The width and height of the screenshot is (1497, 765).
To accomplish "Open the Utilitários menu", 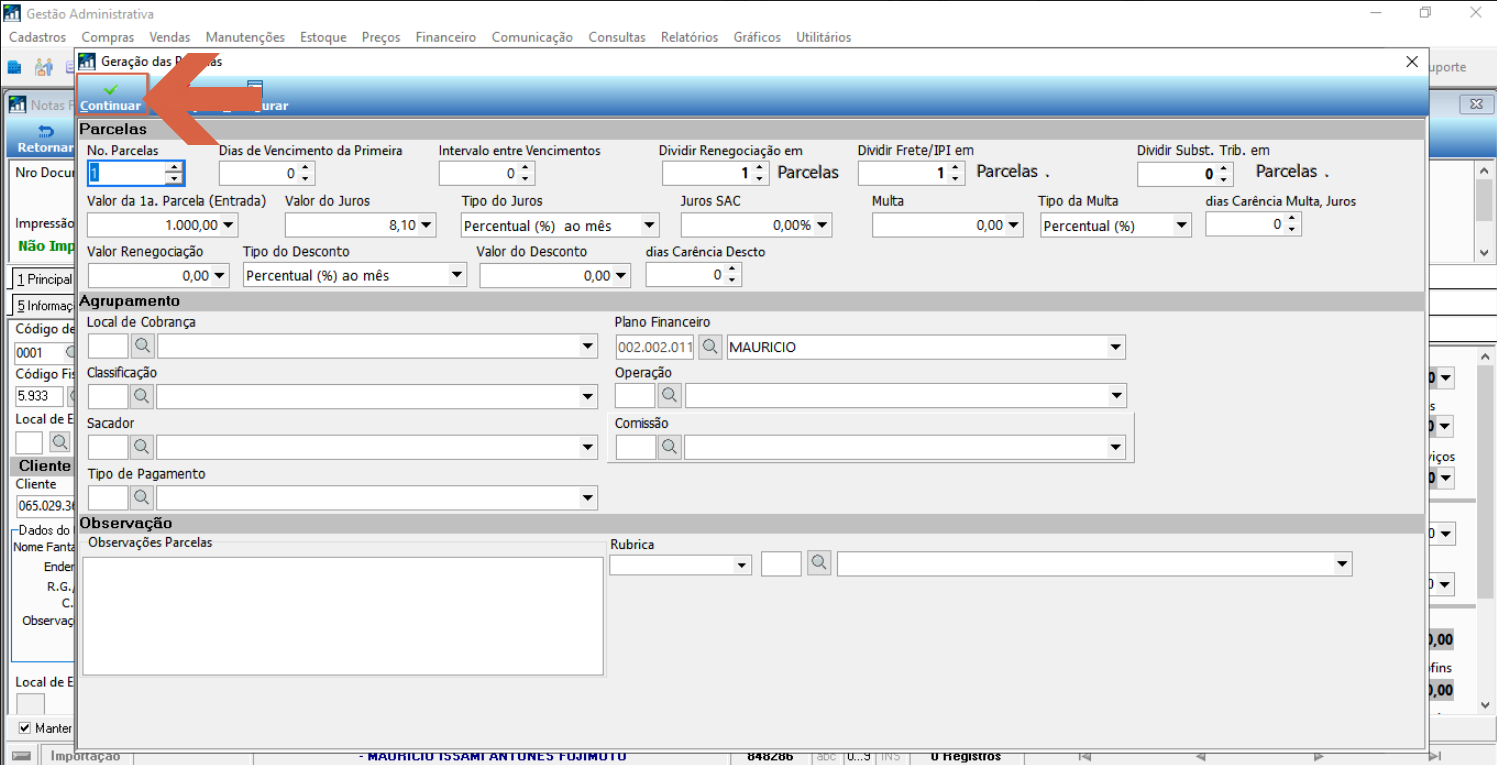I will pyautogui.click(x=824, y=37).
